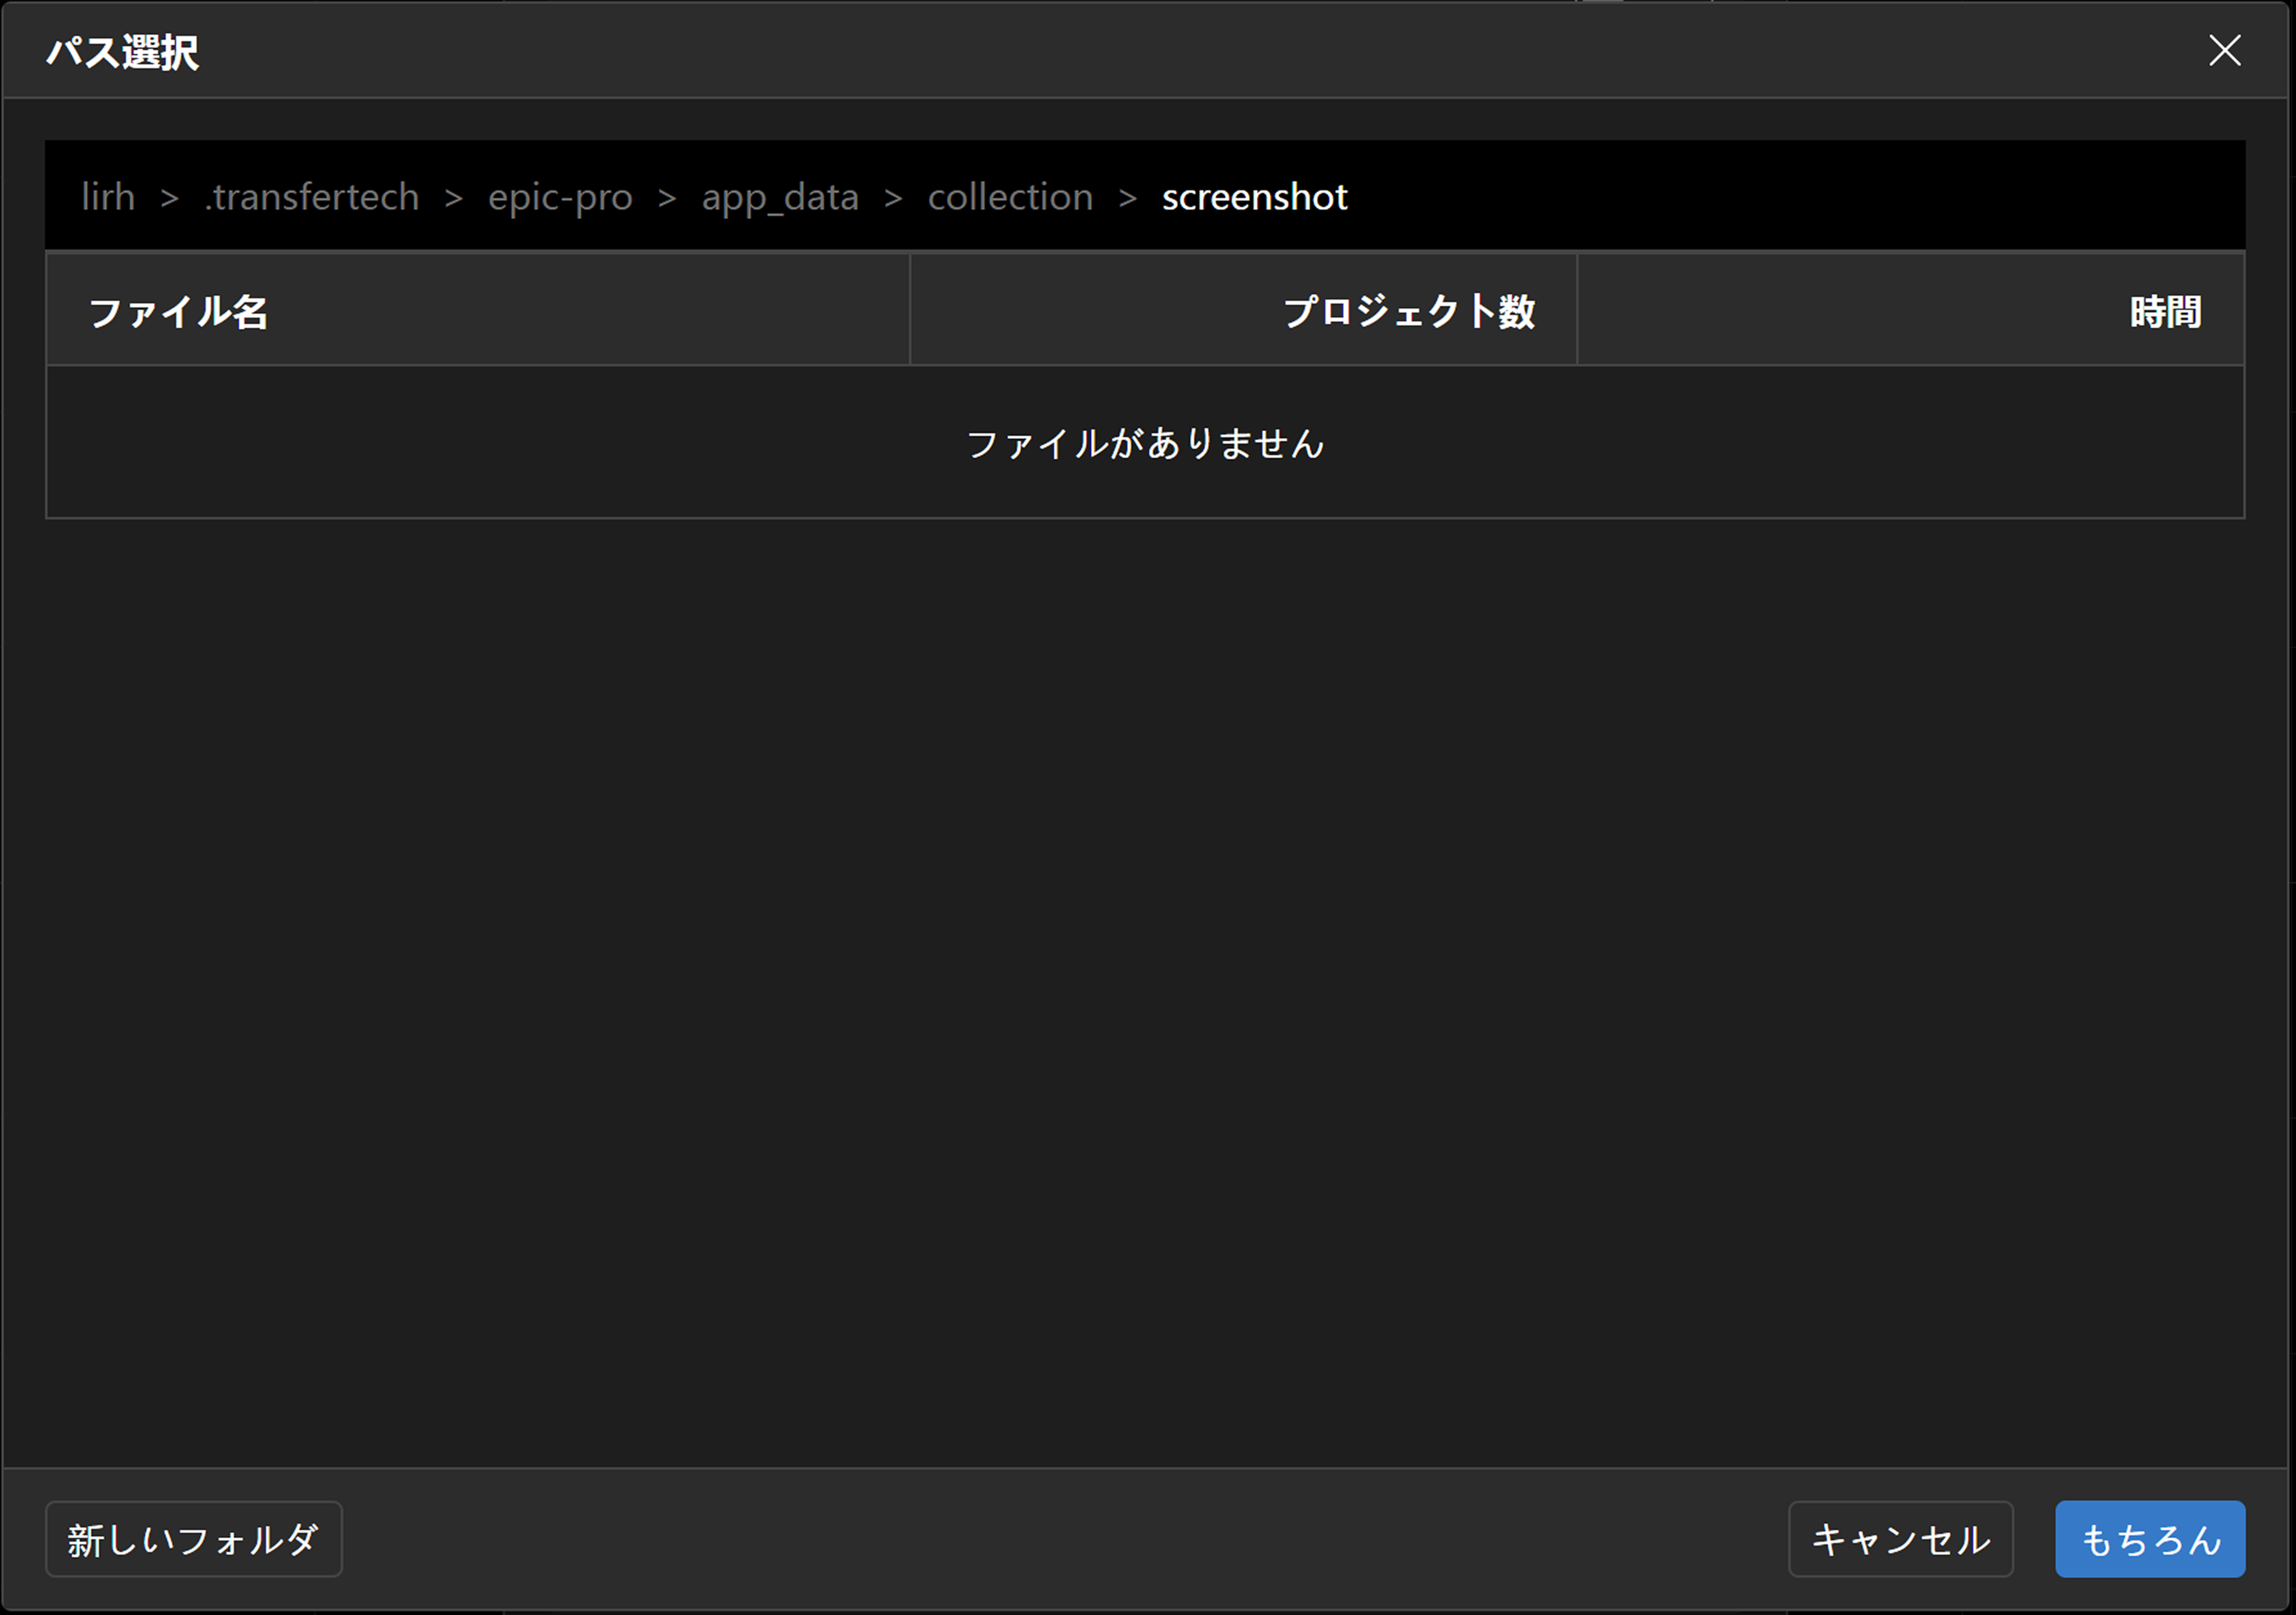Open app_data in the breadcrumb path
2296x1615 pixels.
point(780,197)
